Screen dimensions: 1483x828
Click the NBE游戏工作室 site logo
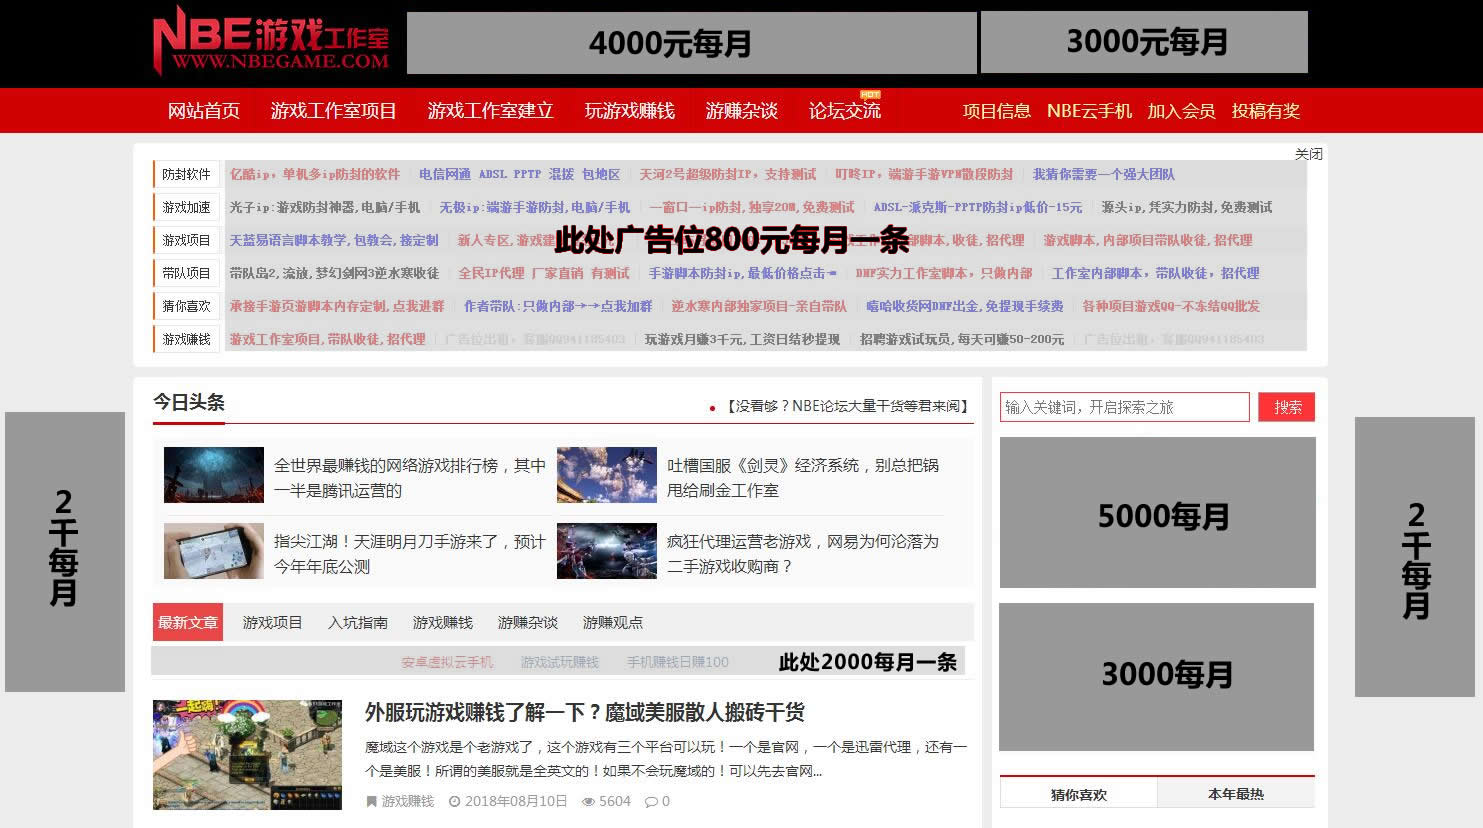click(x=270, y=40)
